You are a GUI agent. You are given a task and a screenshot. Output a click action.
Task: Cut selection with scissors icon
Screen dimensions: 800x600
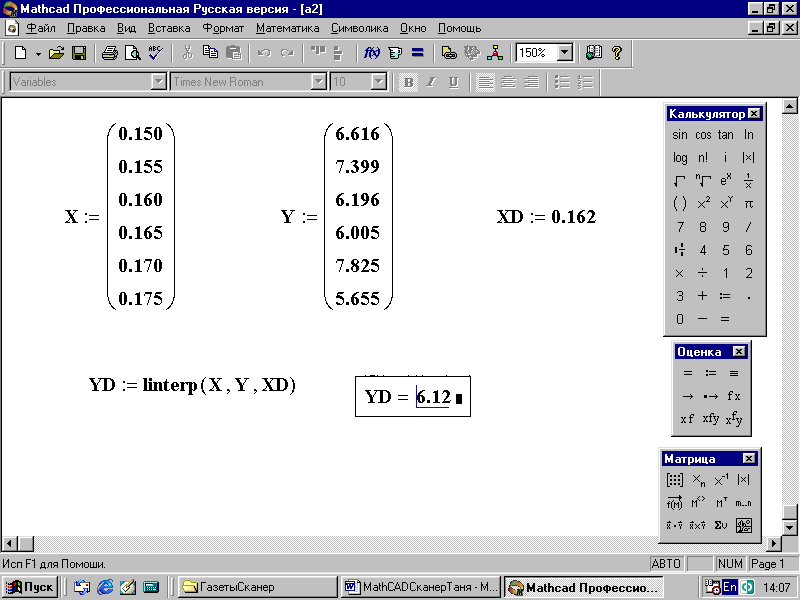tap(188, 53)
